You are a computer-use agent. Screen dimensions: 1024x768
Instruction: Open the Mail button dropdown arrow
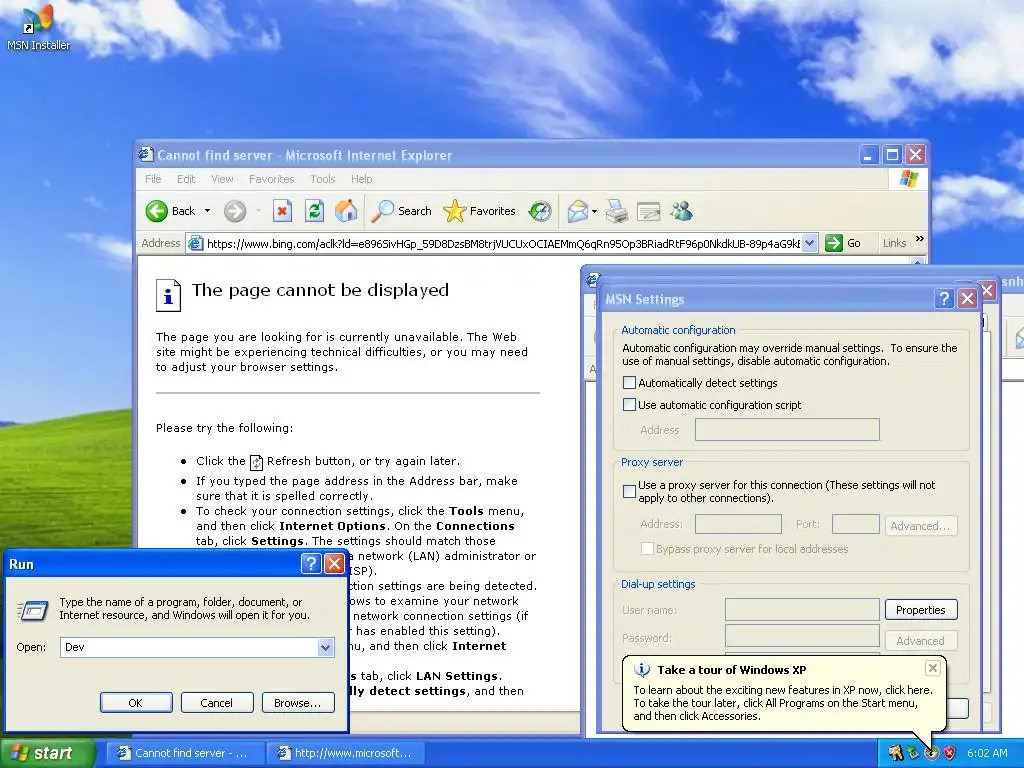[594, 211]
